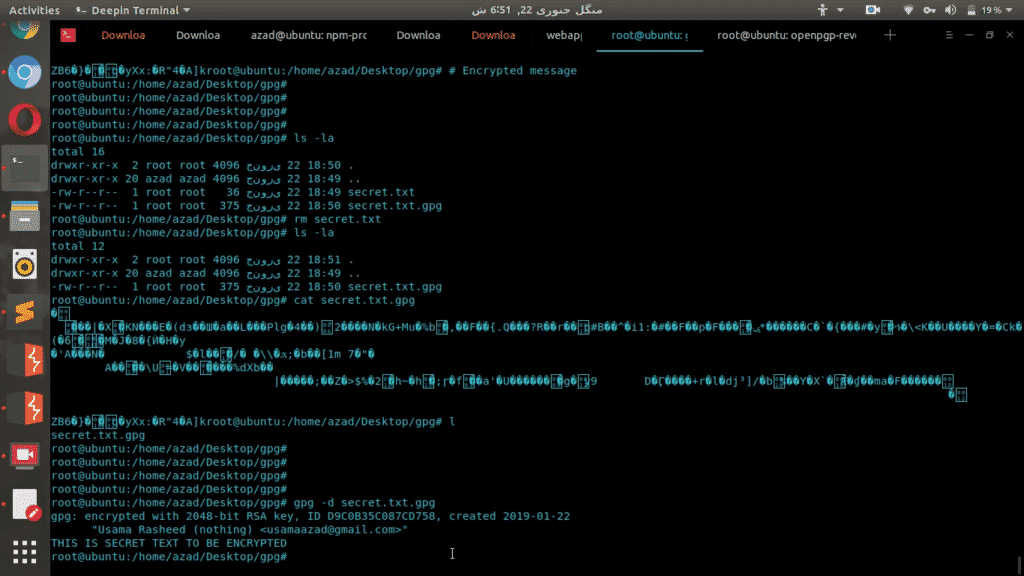This screenshot has height=576, width=1024.
Task: Switch to root@ubuntu: openpgp-rev tab
Action: click(x=786, y=35)
